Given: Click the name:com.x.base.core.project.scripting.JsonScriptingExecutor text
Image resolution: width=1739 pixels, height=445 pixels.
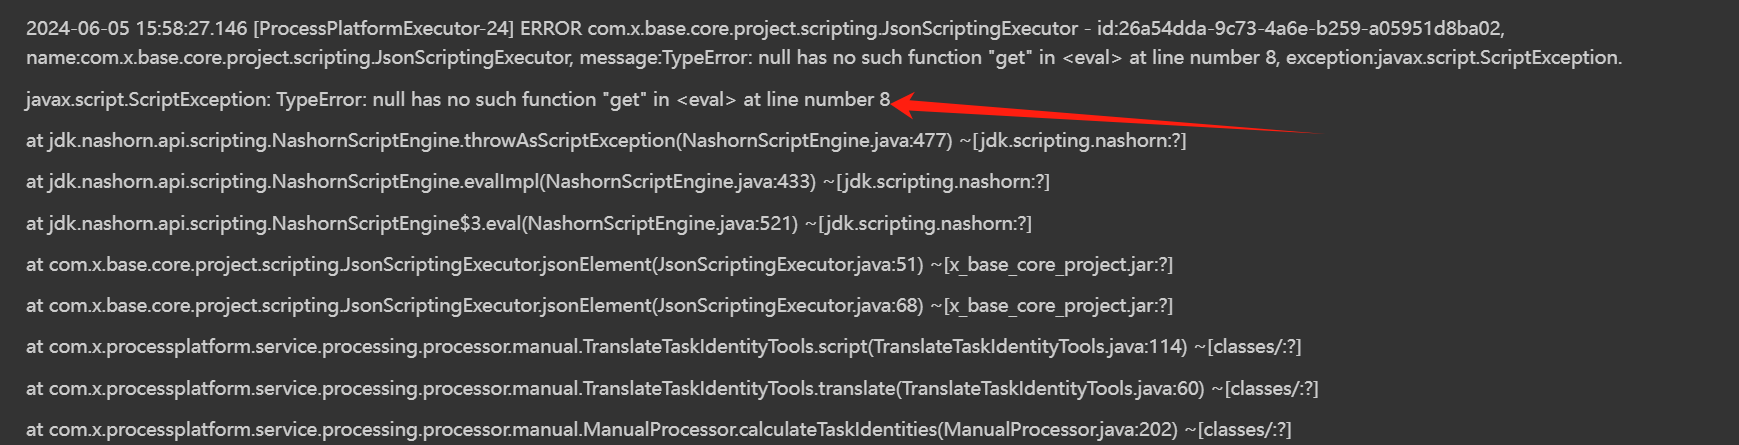Looking at the screenshot, I should coord(299,58).
